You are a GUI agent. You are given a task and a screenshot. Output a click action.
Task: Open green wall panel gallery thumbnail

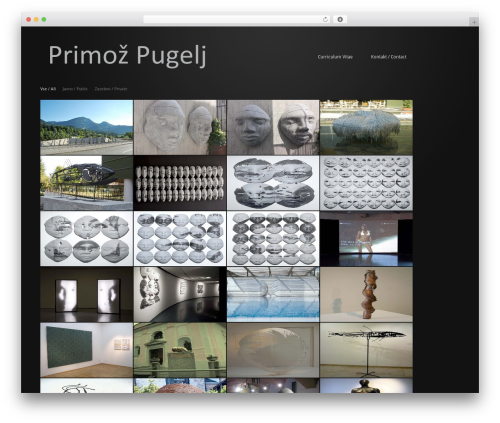[x=86, y=350]
